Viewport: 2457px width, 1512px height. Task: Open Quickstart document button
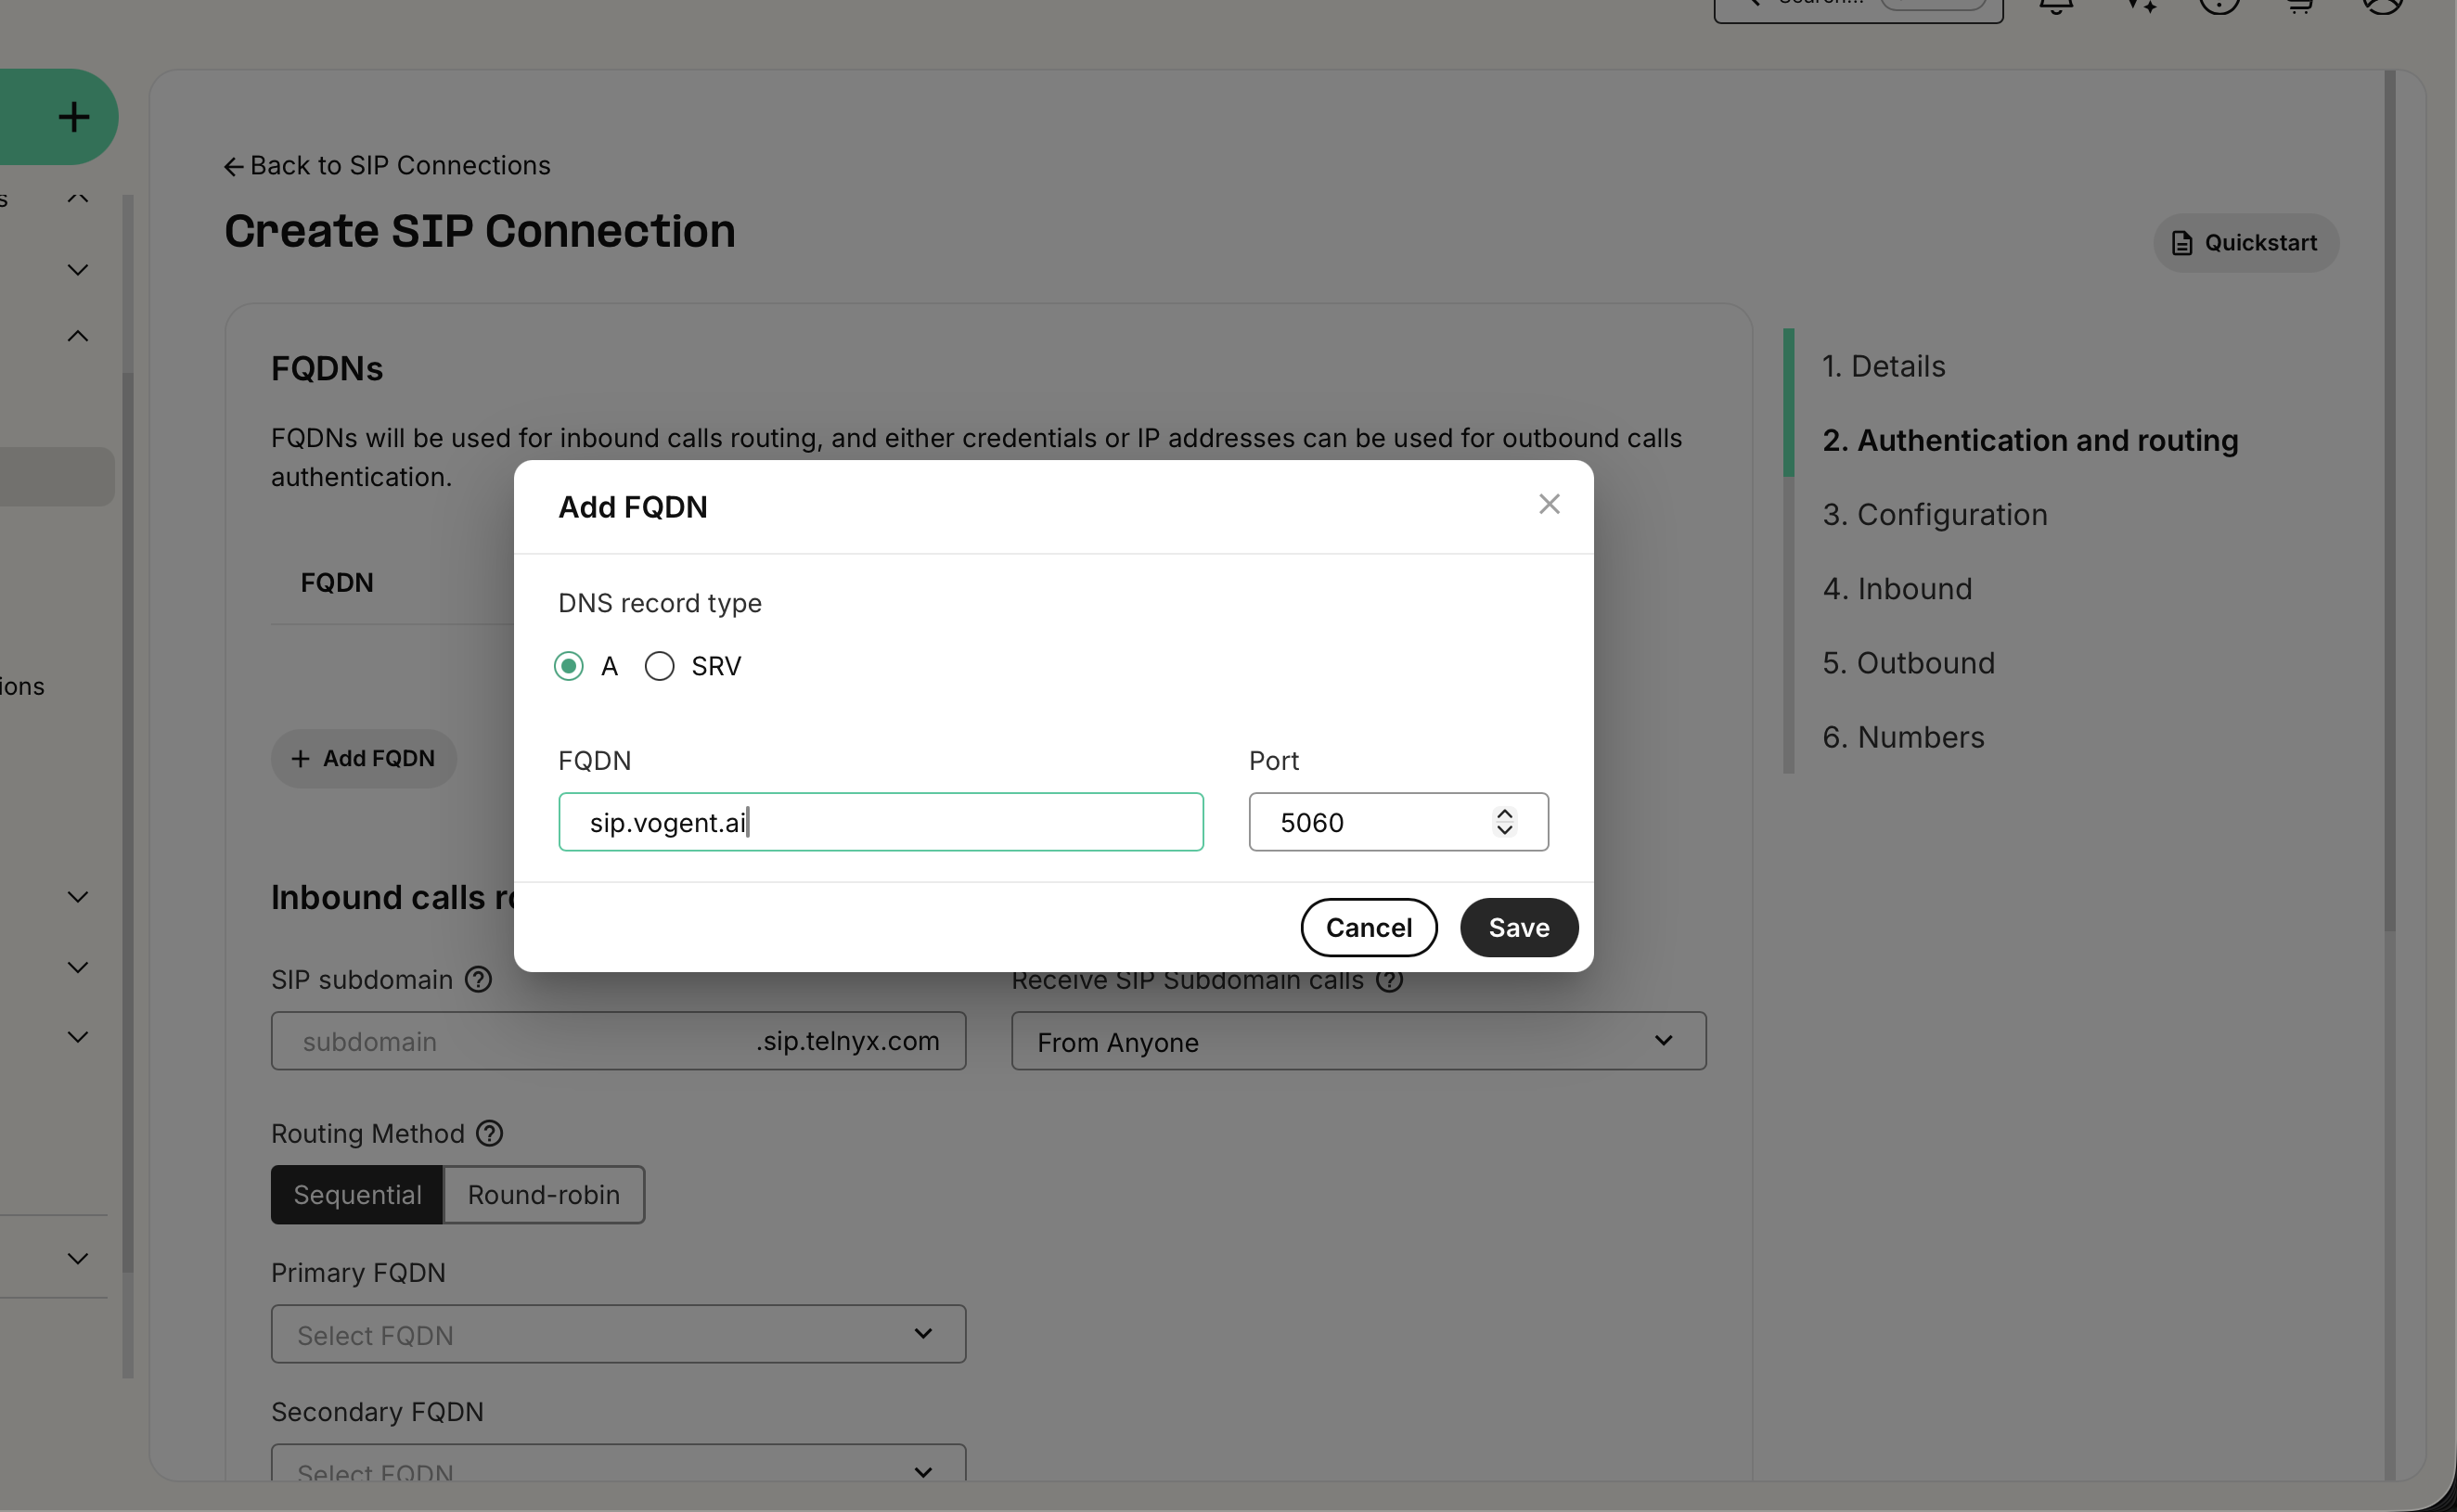tap(2245, 243)
